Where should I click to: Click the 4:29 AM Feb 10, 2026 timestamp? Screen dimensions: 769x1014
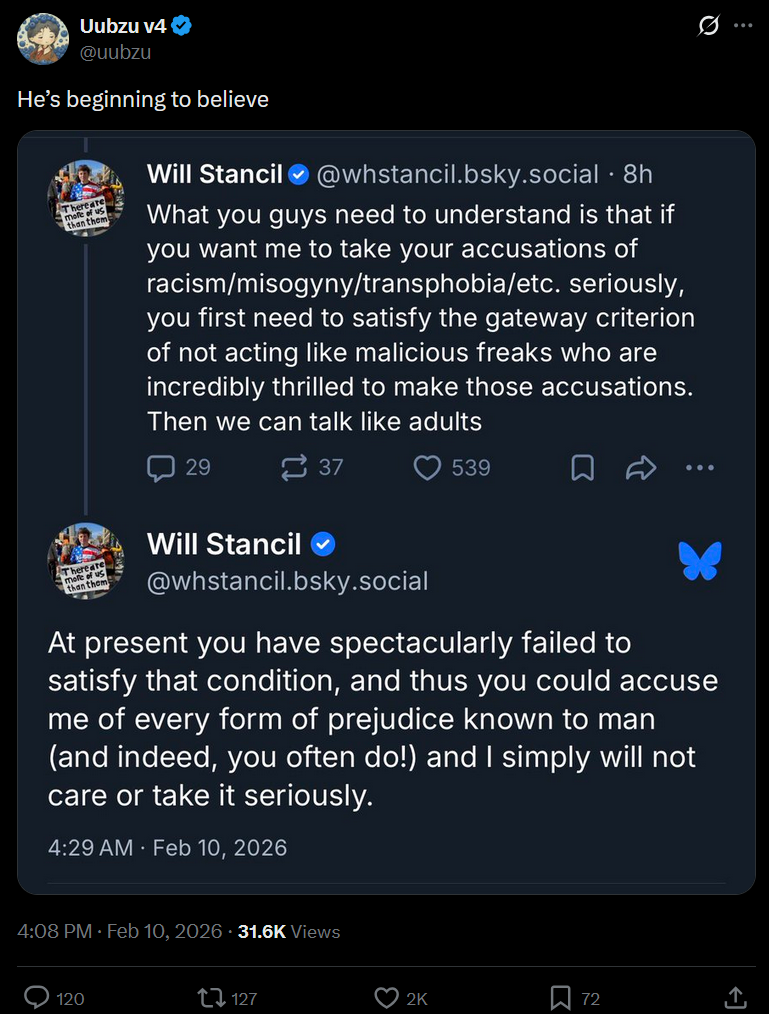(x=168, y=848)
